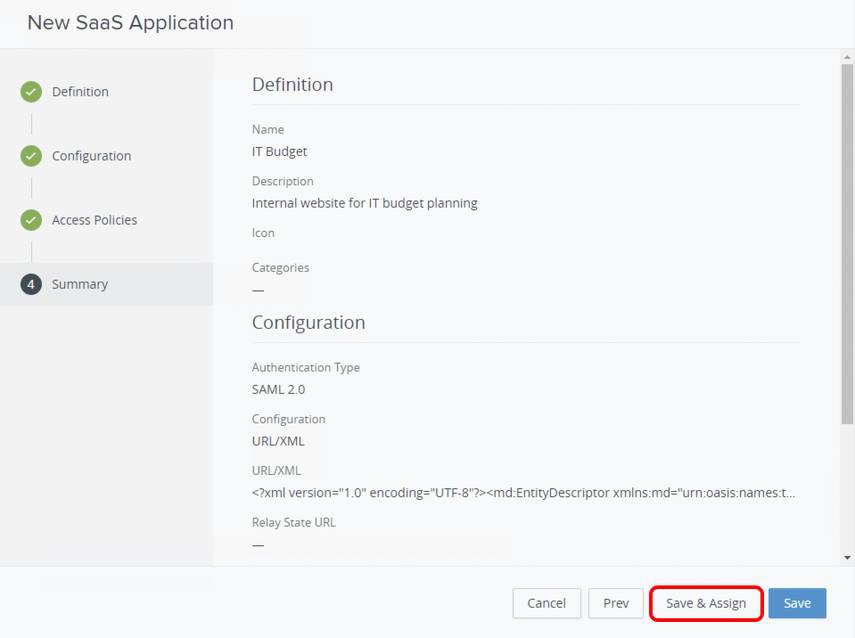Select the numbered circle for step 4

click(x=30, y=283)
